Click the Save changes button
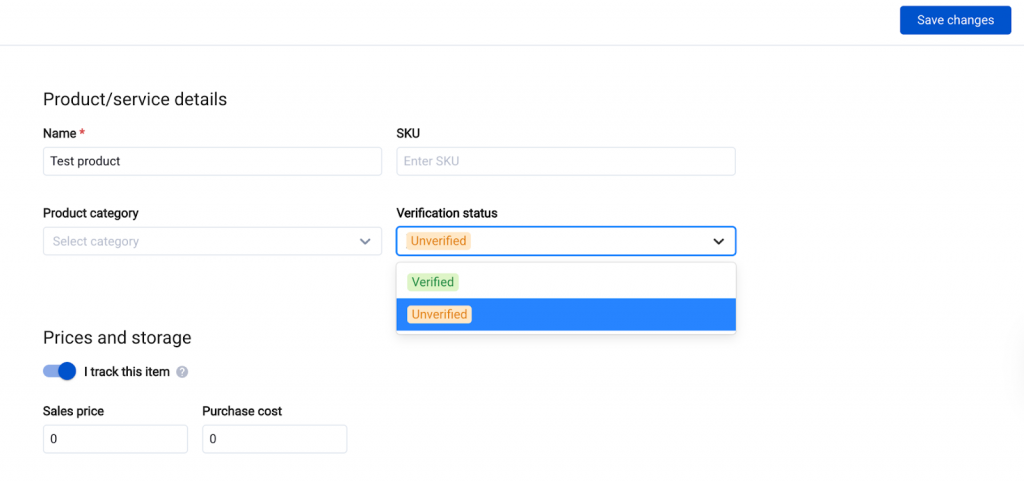The image size is (1024, 481). tap(955, 20)
